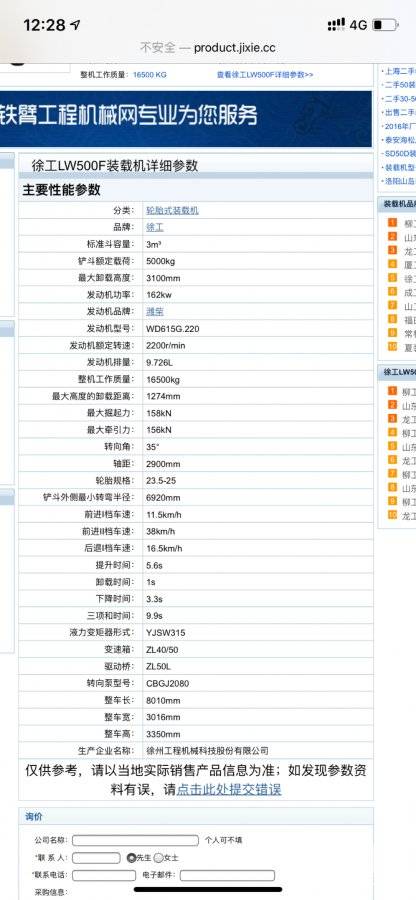Select the 女士 radio button
This screenshot has height=900, width=416.
[158, 858]
